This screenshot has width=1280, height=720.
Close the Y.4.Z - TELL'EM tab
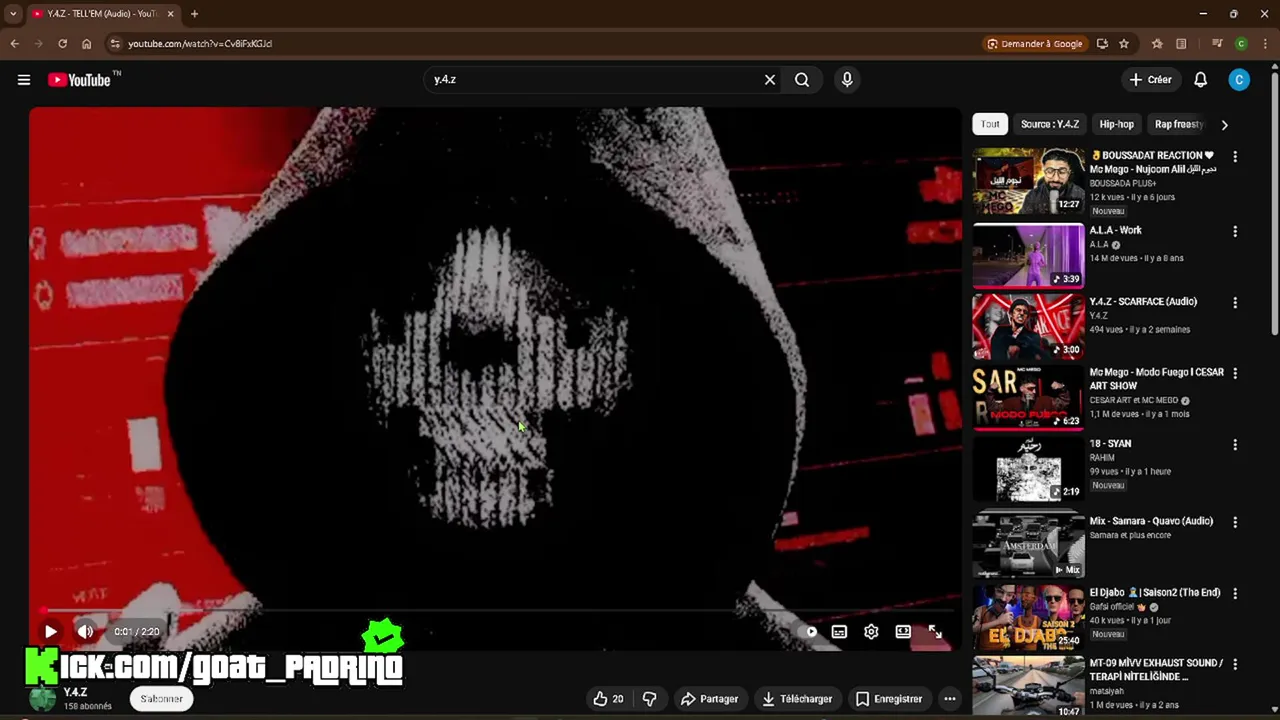[170, 14]
